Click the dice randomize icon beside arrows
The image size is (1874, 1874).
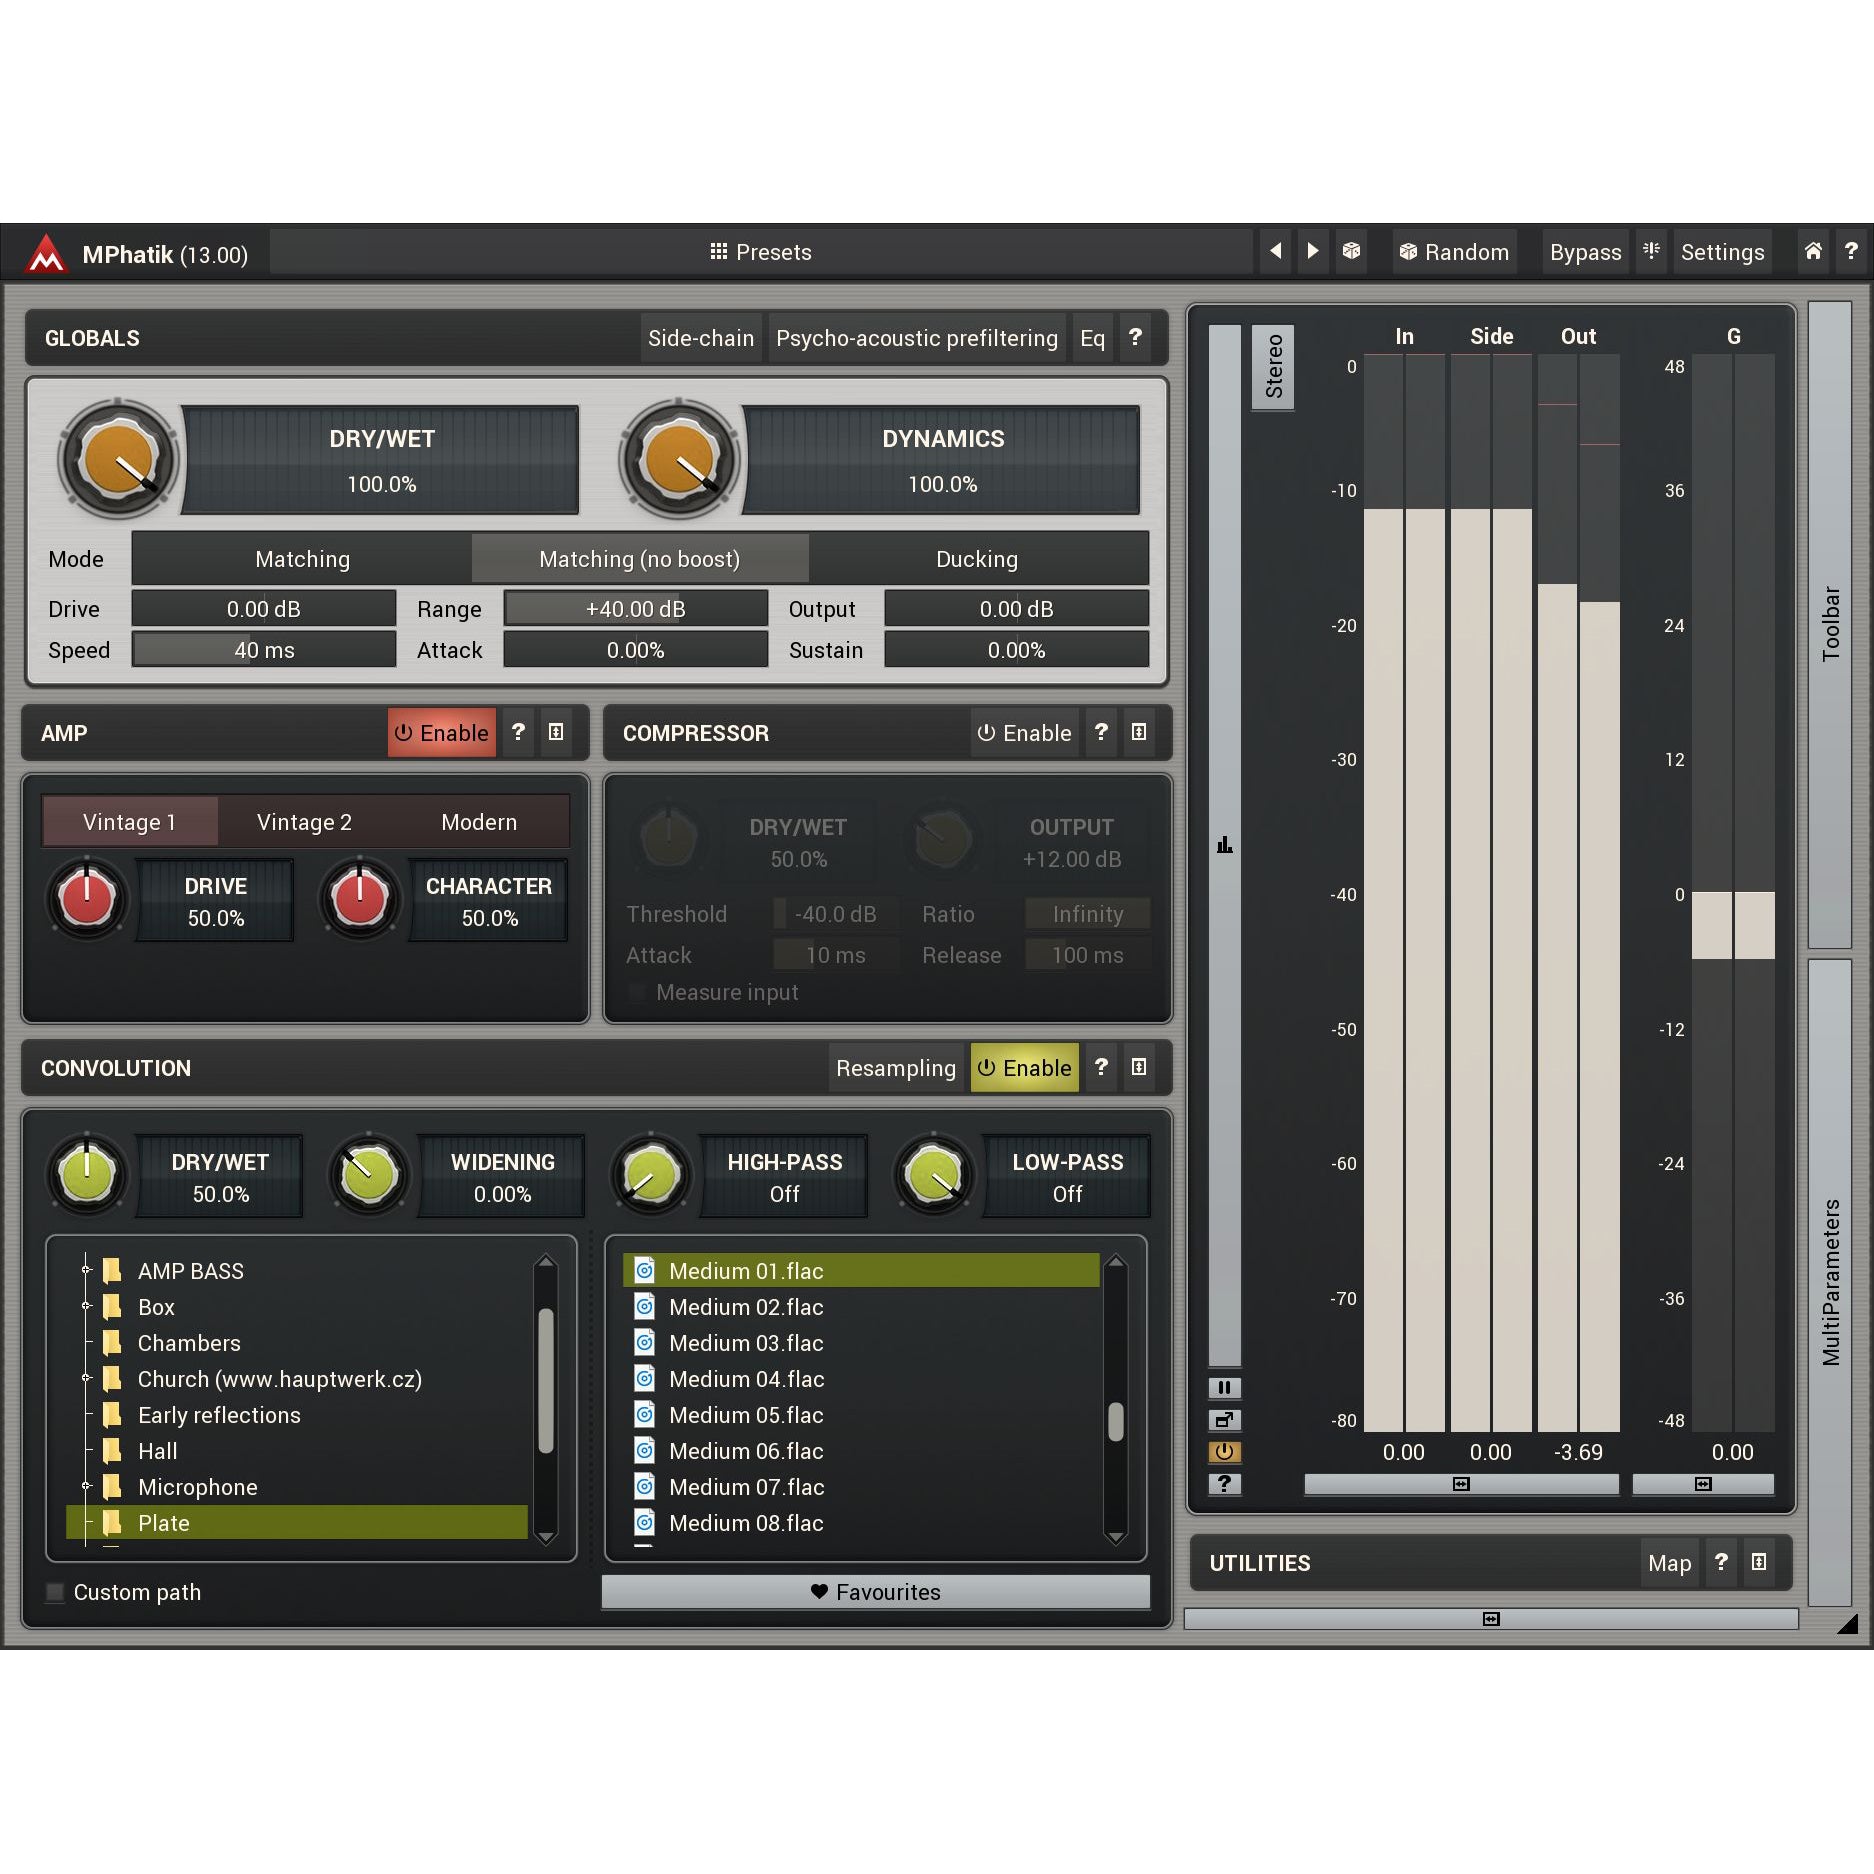[x=1351, y=251]
